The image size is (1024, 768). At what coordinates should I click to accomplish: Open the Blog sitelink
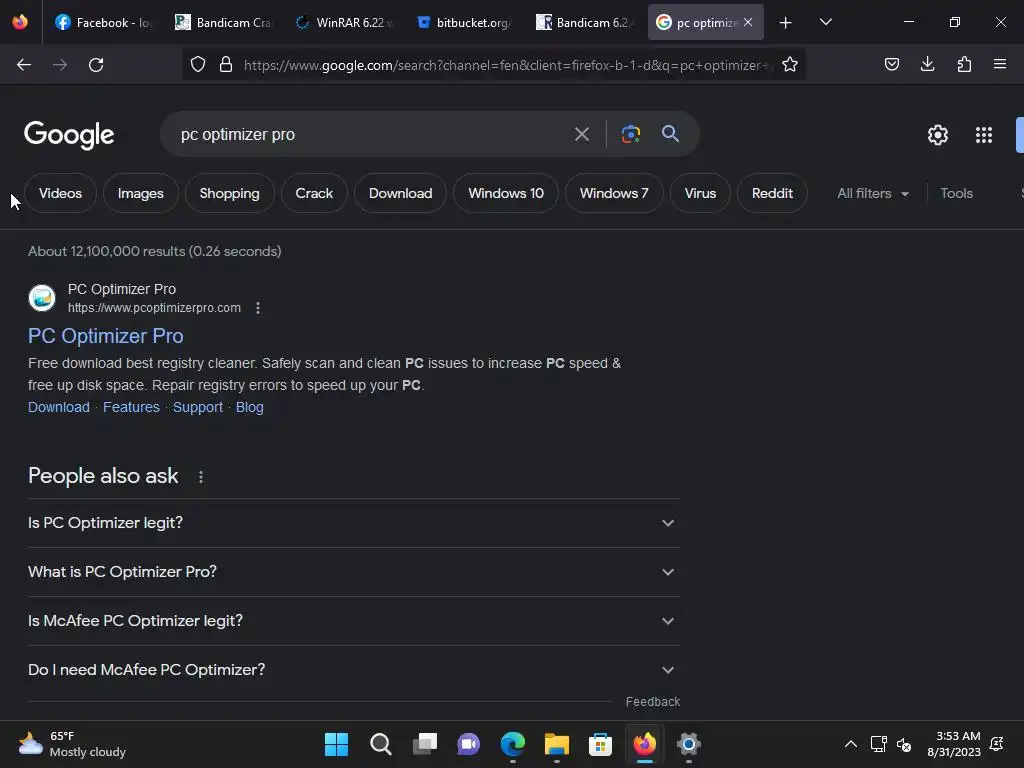(249, 407)
